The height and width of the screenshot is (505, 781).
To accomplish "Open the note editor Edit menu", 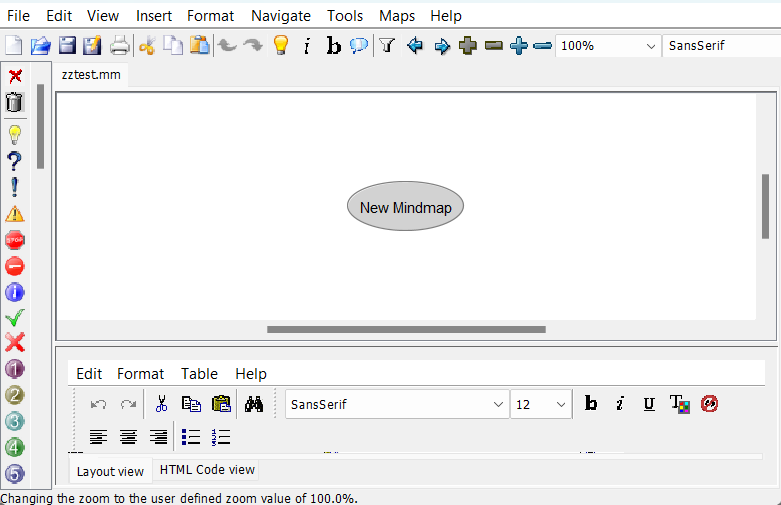I will coord(89,374).
